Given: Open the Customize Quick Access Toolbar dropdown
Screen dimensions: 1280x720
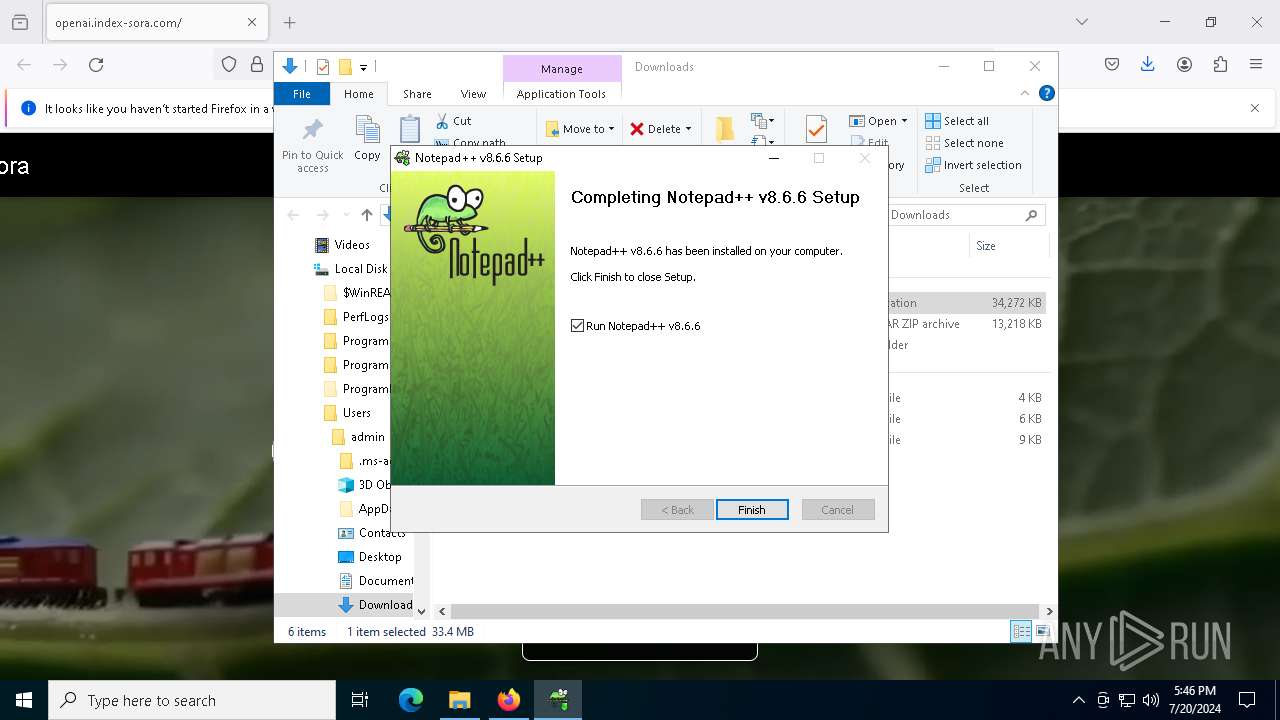Looking at the screenshot, I should coord(363,67).
